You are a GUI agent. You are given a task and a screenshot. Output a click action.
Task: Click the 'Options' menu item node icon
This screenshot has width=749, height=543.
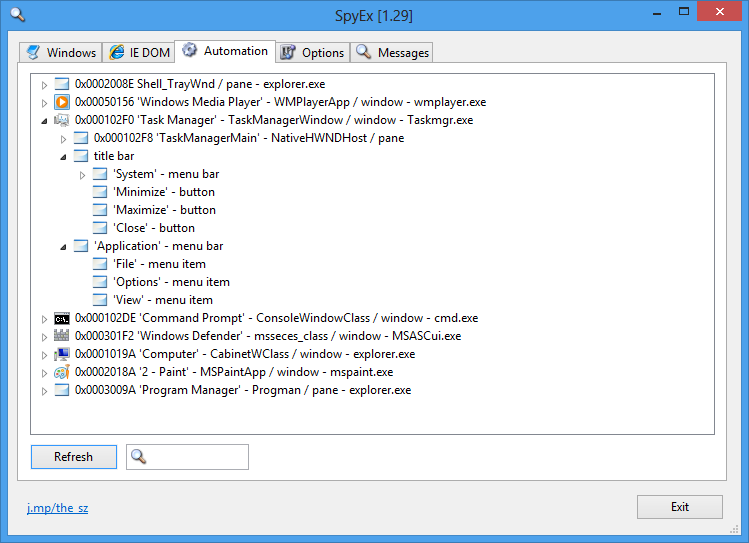100,282
